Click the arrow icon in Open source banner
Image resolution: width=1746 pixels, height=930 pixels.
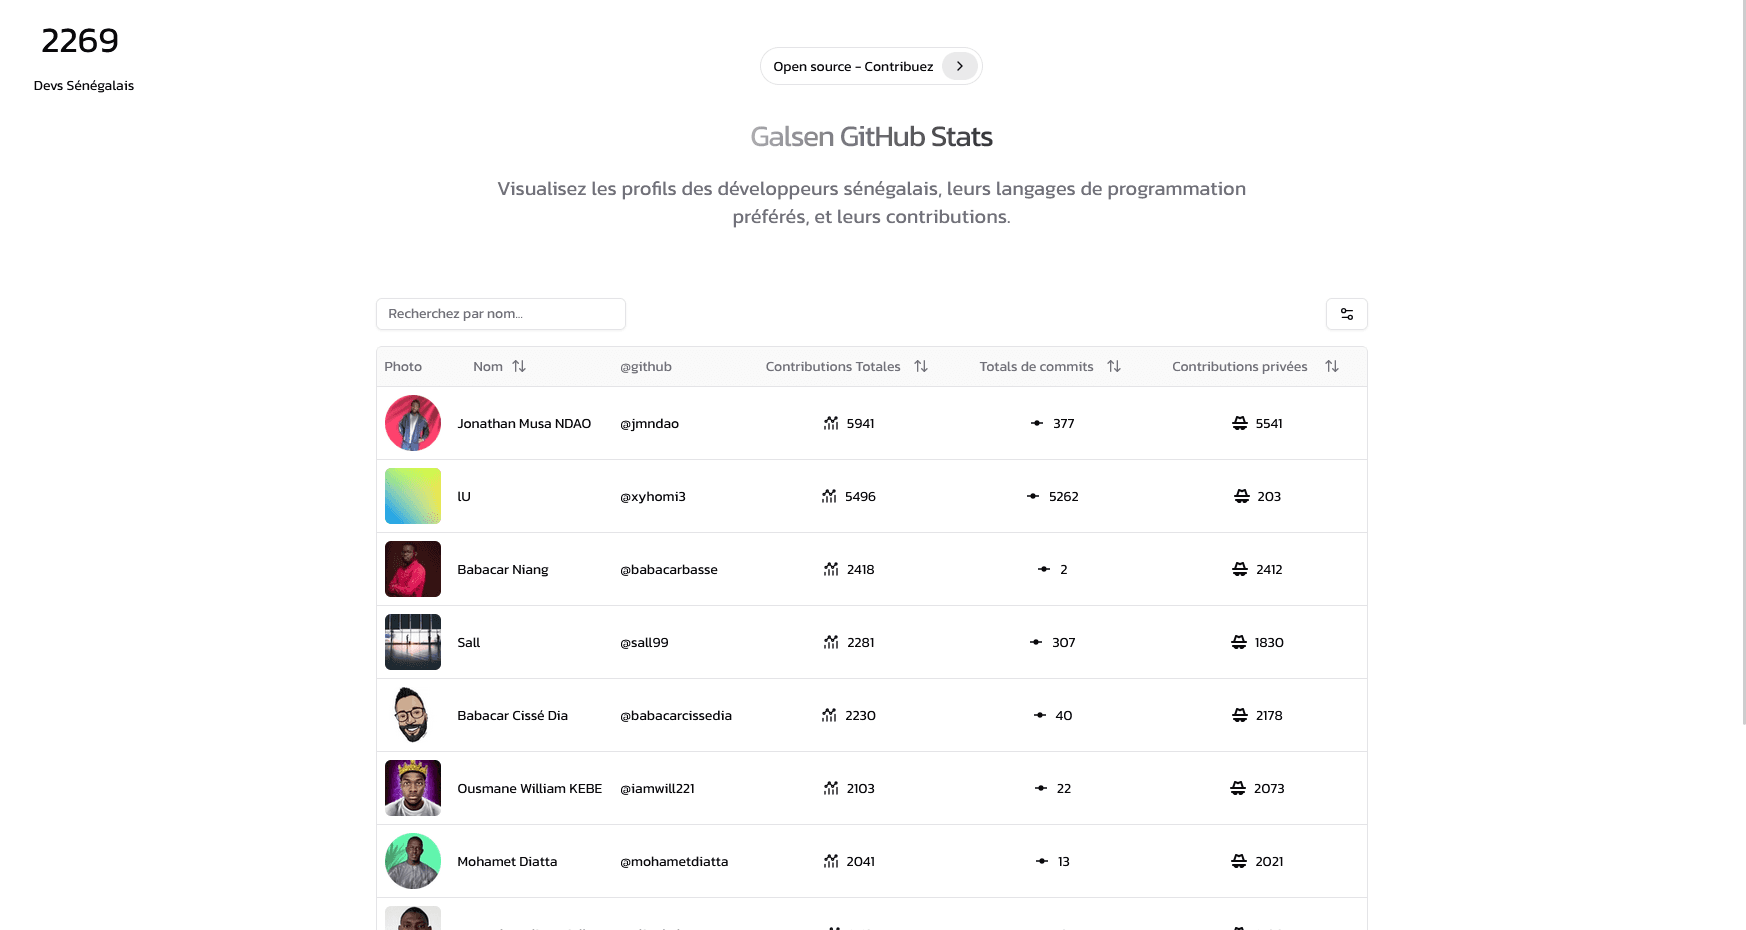click(959, 66)
